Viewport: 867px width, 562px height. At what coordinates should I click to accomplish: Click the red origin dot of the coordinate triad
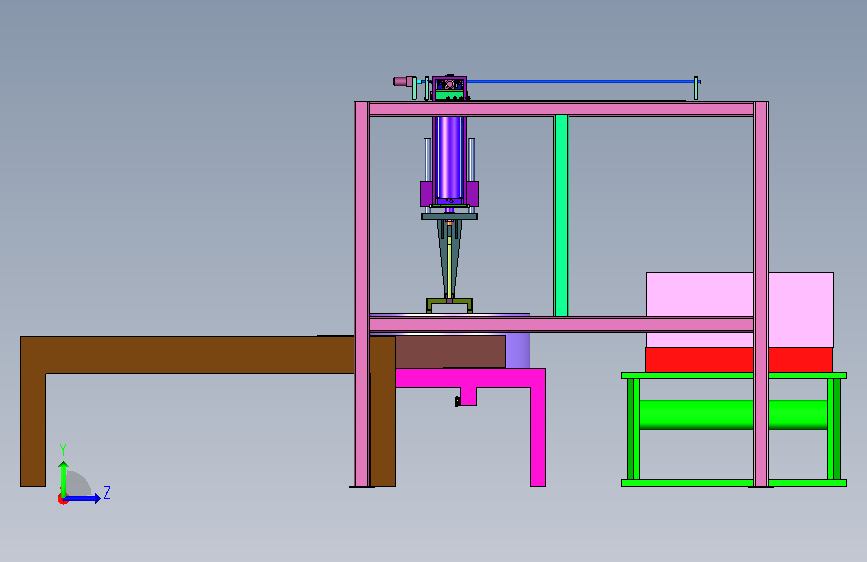click(x=62, y=499)
